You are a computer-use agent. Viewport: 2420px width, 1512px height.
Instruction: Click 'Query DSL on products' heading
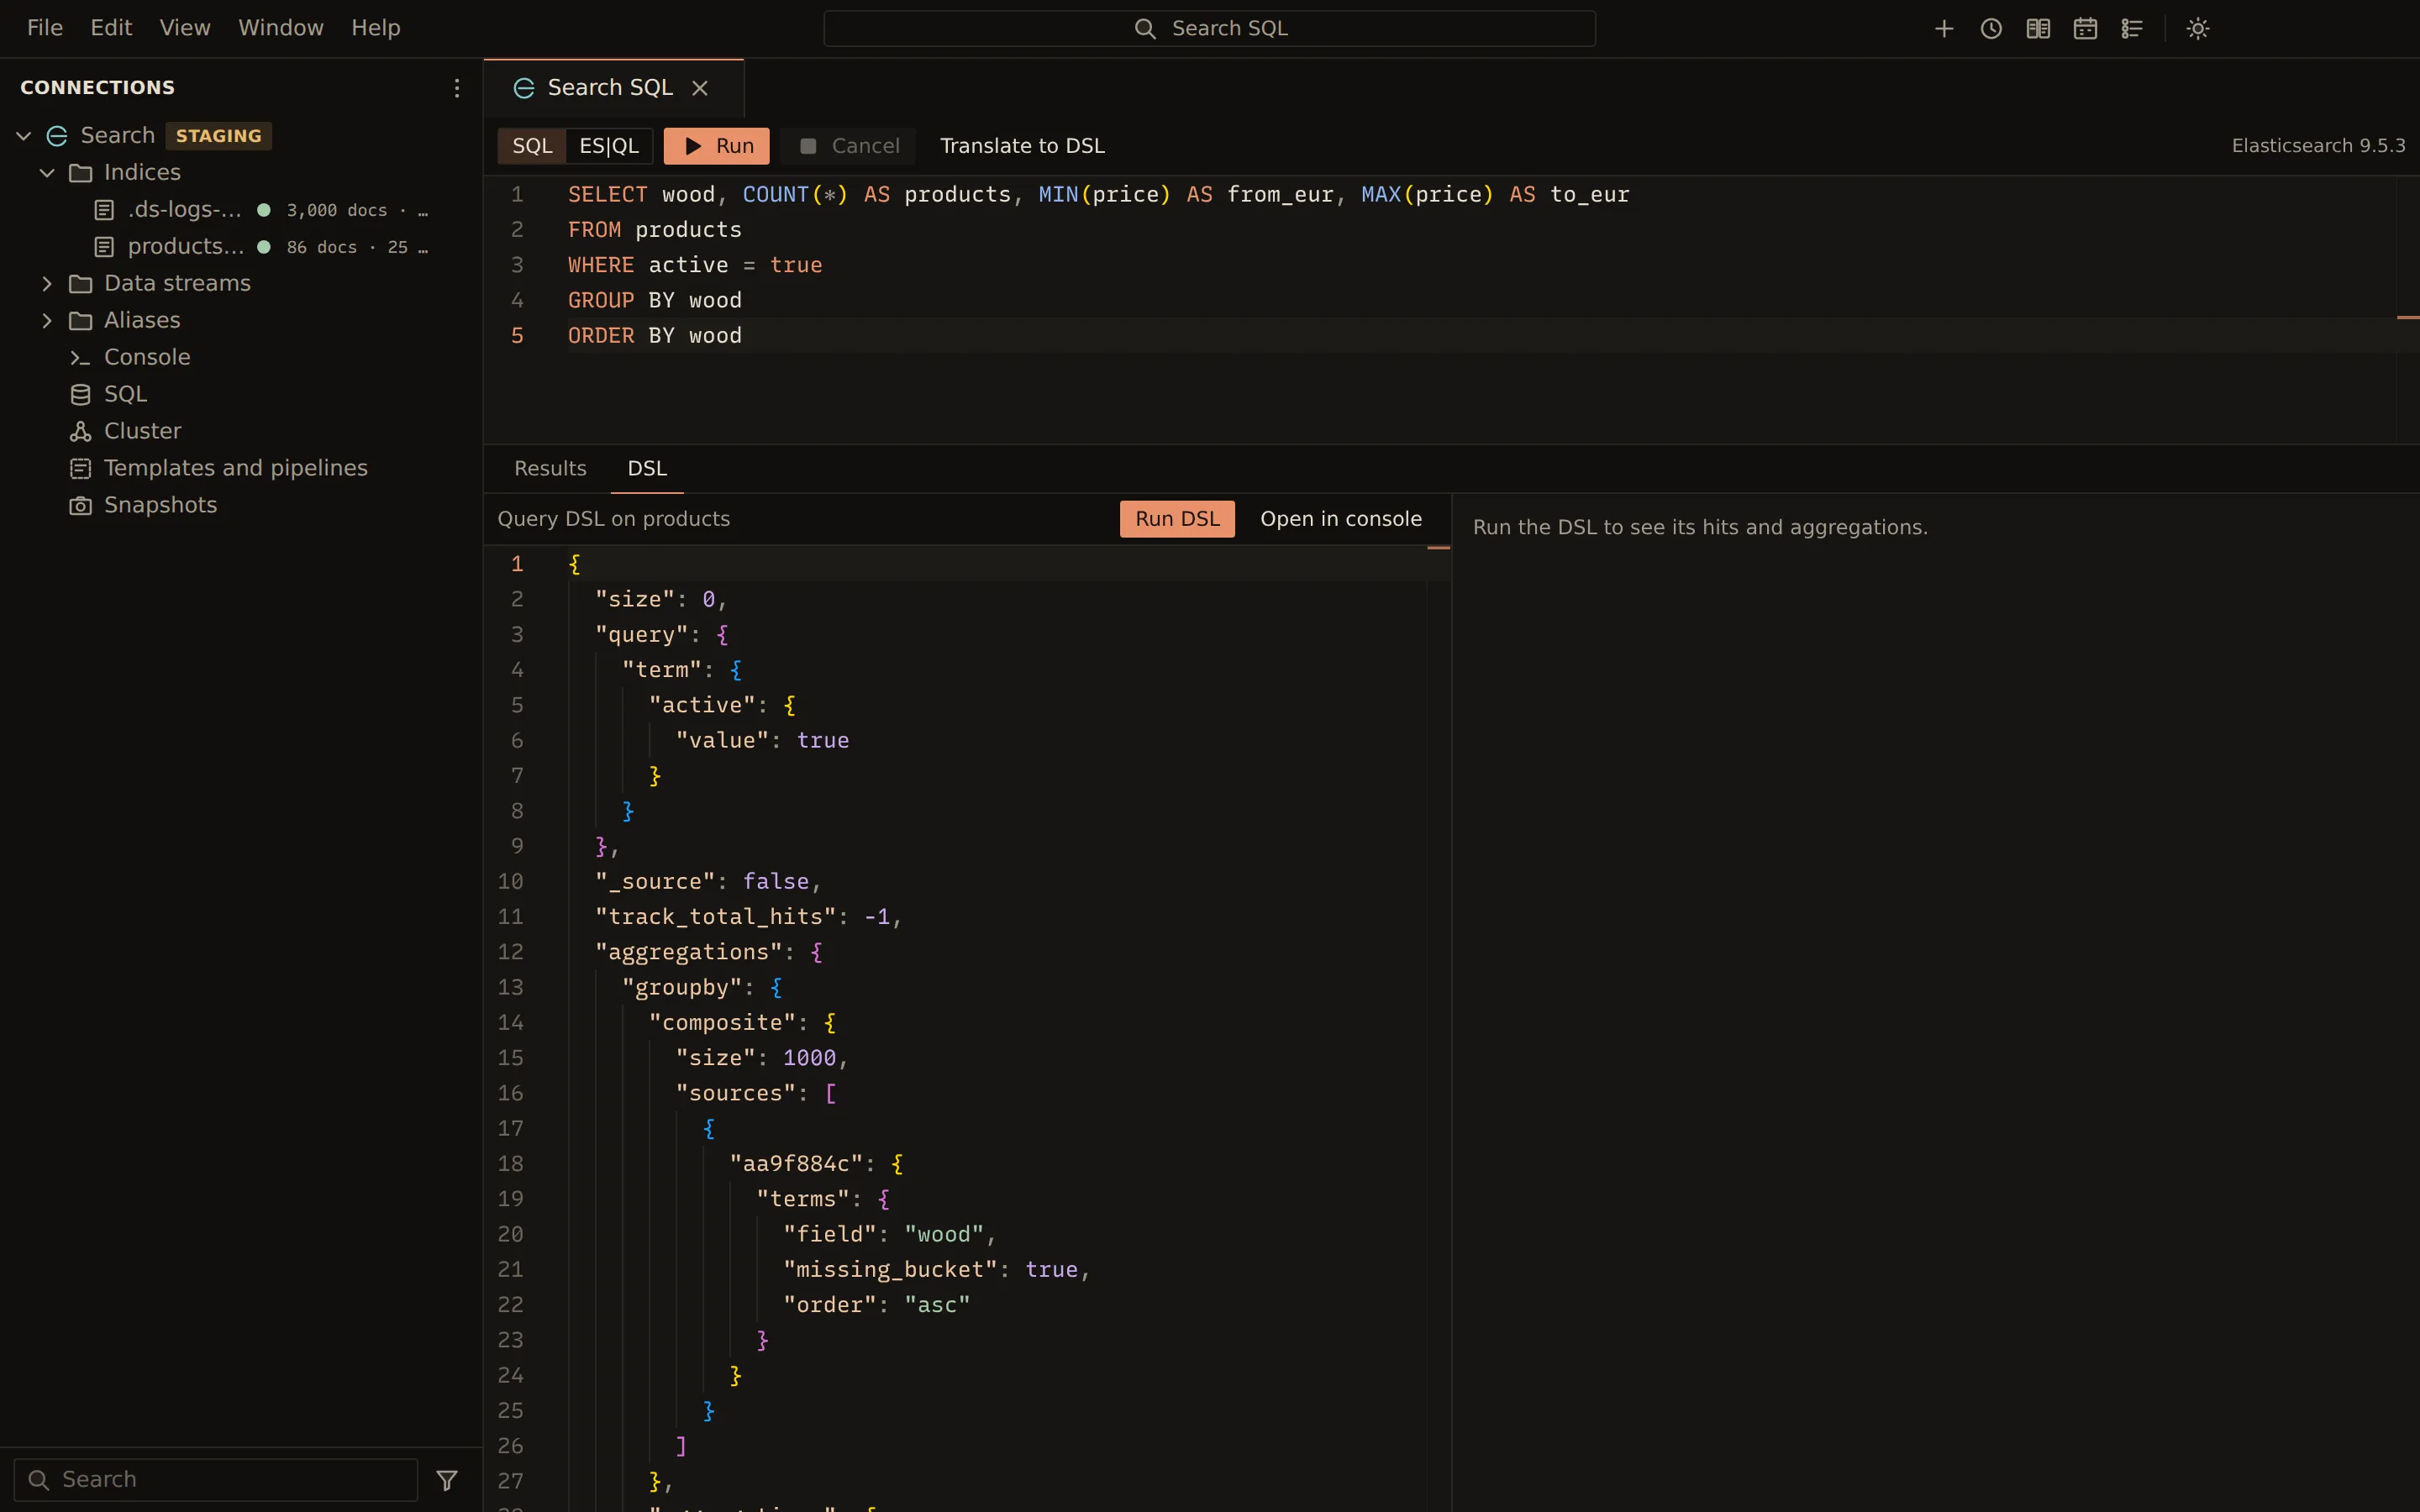(x=614, y=519)
